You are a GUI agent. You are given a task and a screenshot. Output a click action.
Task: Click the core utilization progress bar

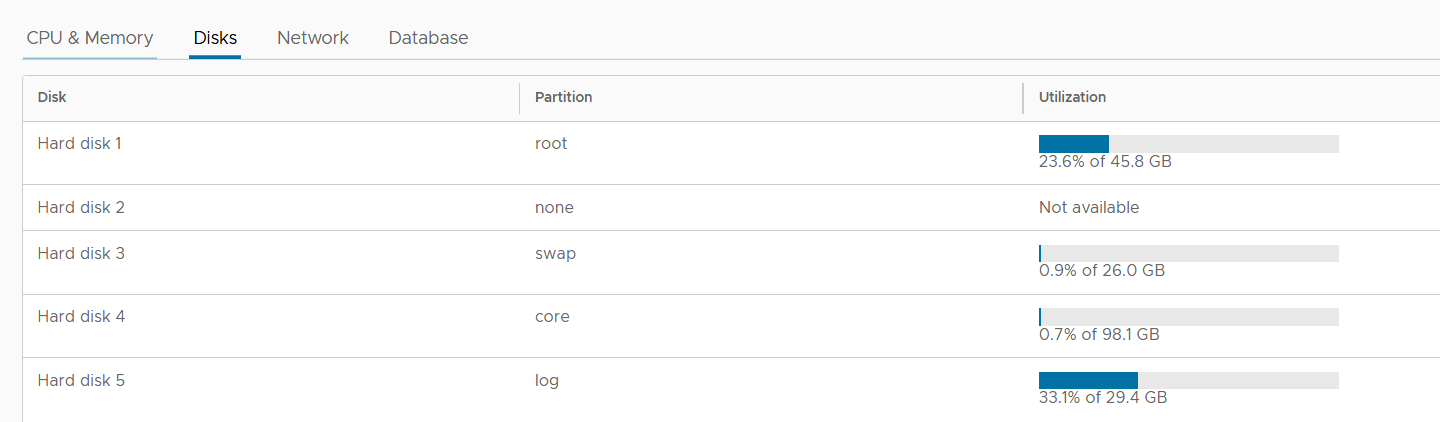(x=1188, y=317)
